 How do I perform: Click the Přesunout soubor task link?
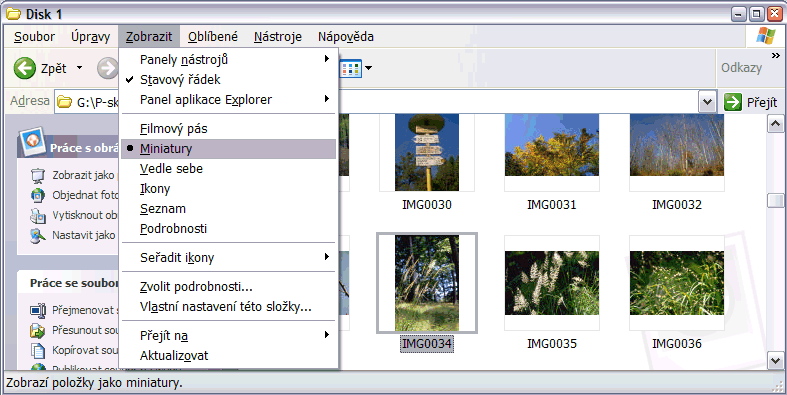pyautogui.click(x=84, y=330)
